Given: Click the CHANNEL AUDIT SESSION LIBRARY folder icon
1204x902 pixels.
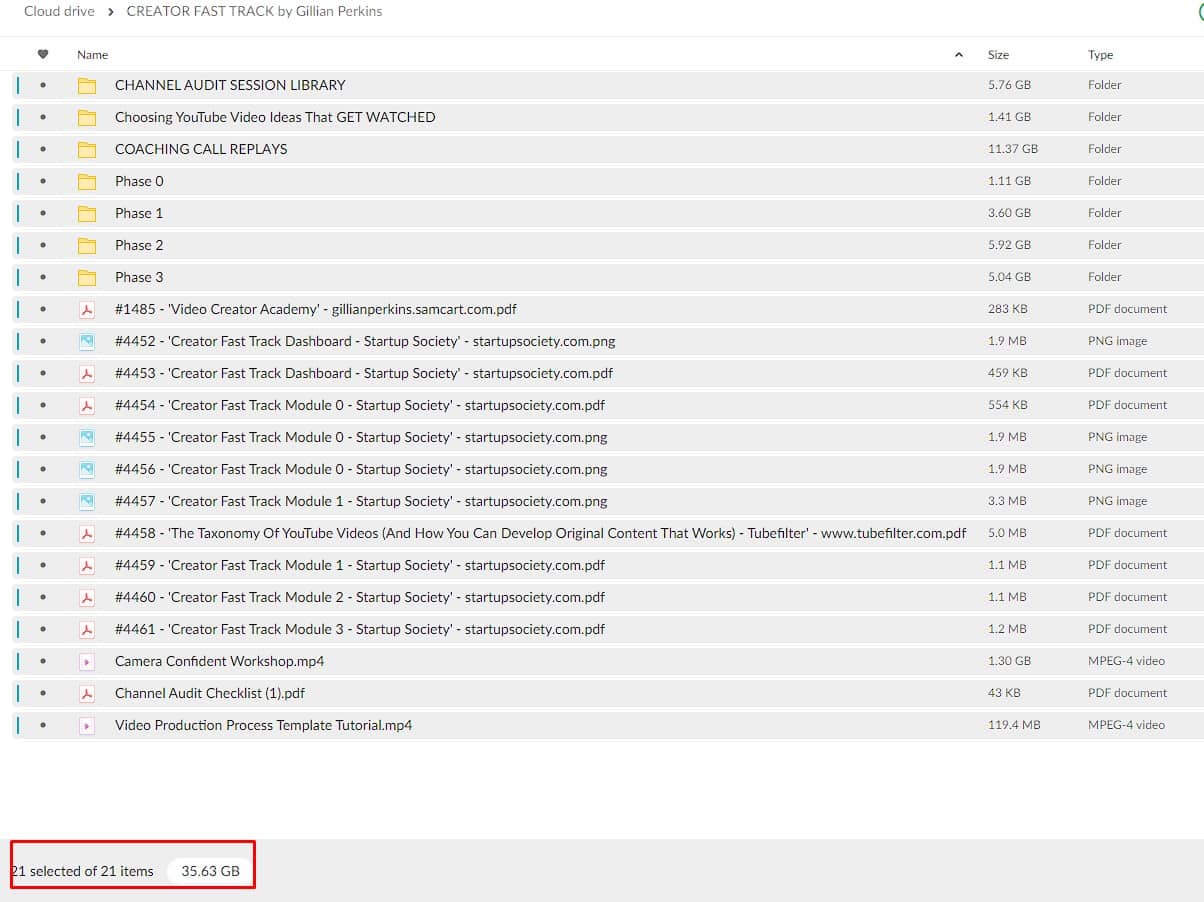Looking at the screenshot, I should click(x=87, y=85).
